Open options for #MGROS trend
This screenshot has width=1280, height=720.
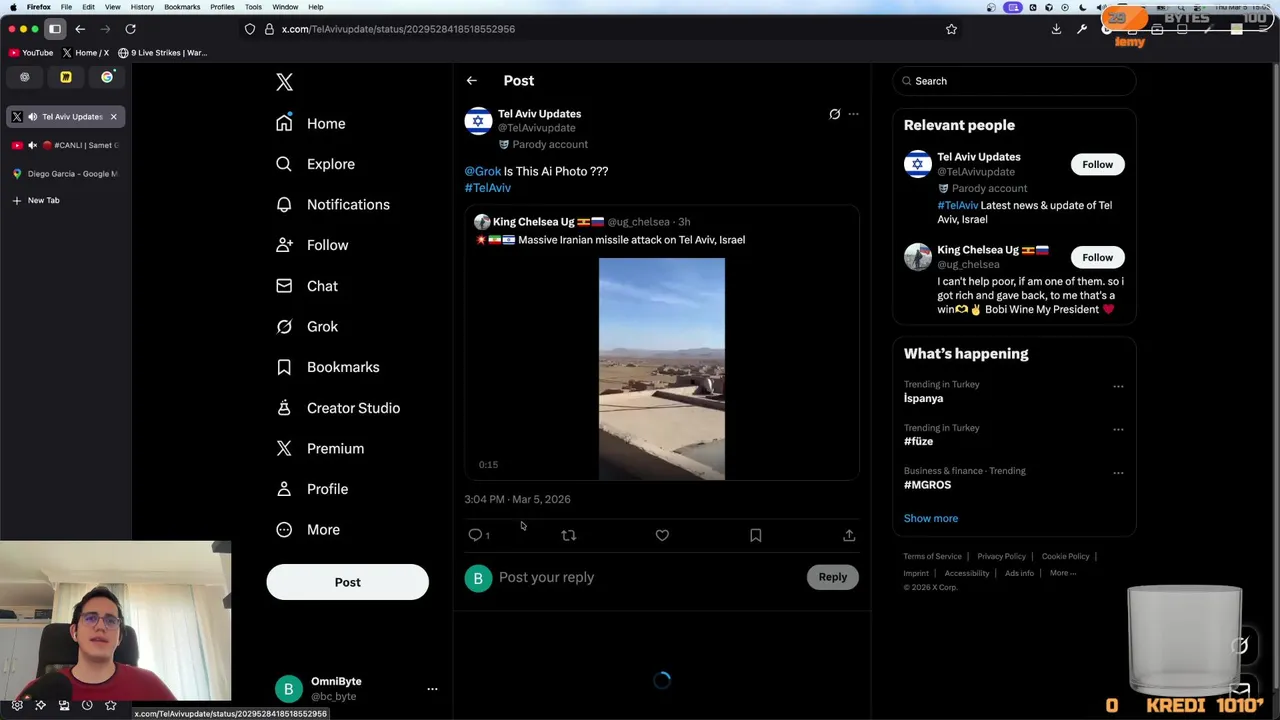point(1118,473)
